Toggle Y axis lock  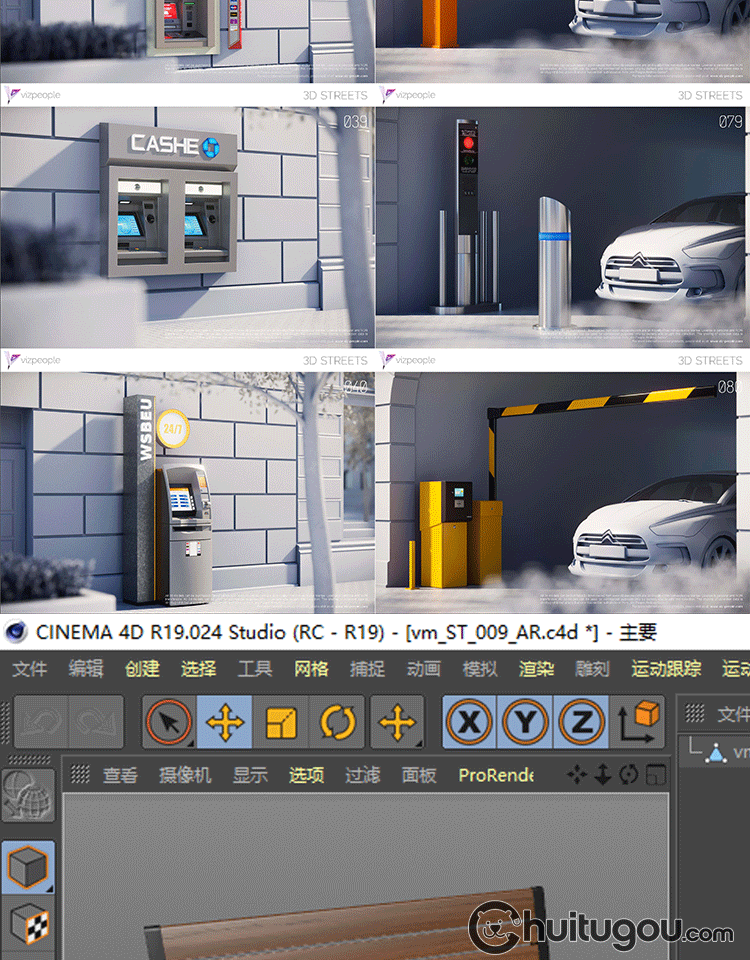[525, 722]
